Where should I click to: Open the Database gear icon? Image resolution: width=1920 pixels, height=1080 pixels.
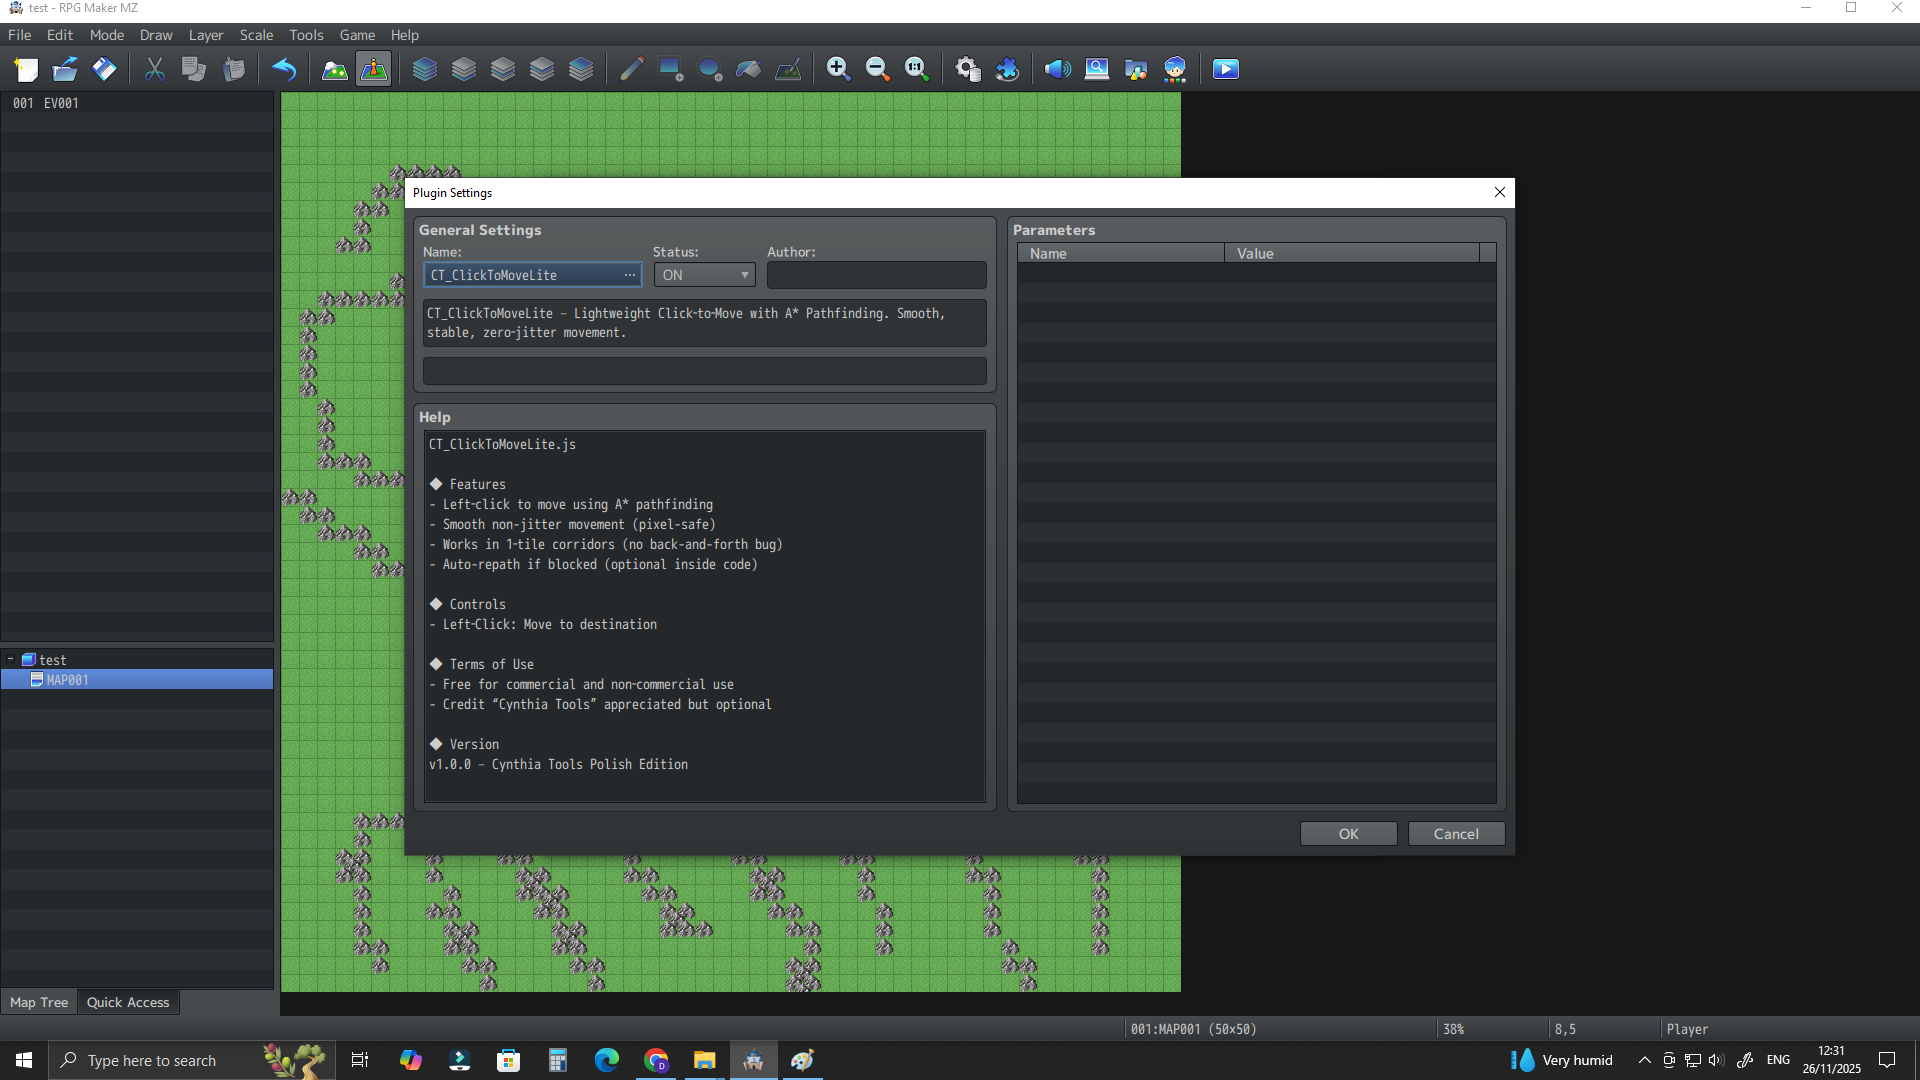967,69
